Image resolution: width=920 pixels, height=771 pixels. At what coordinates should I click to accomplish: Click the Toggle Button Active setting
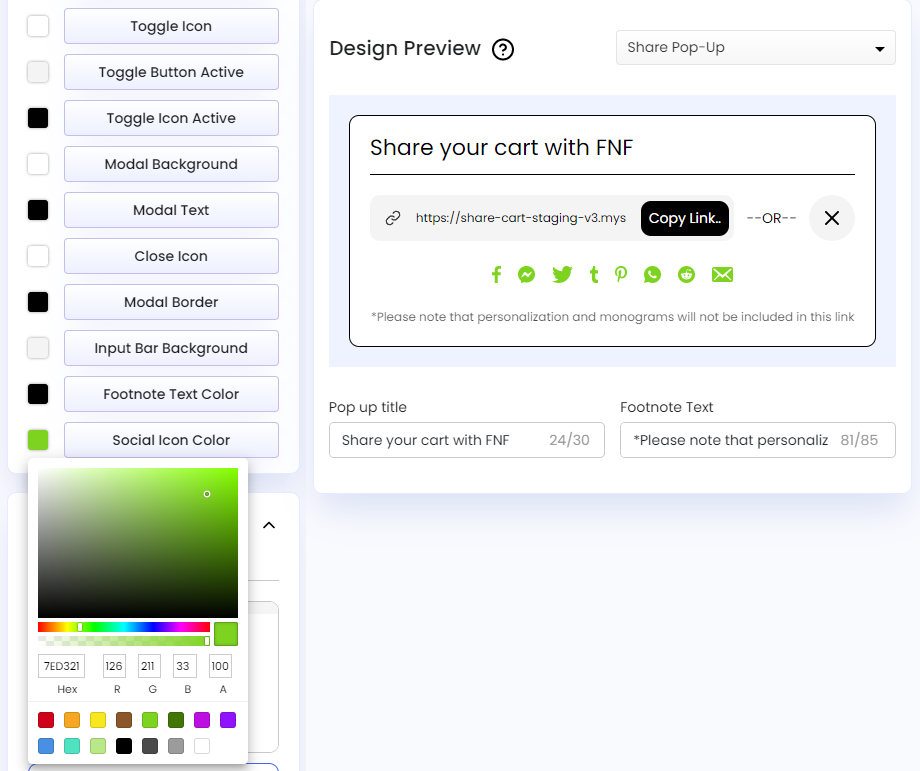click(x=171, y=72)
